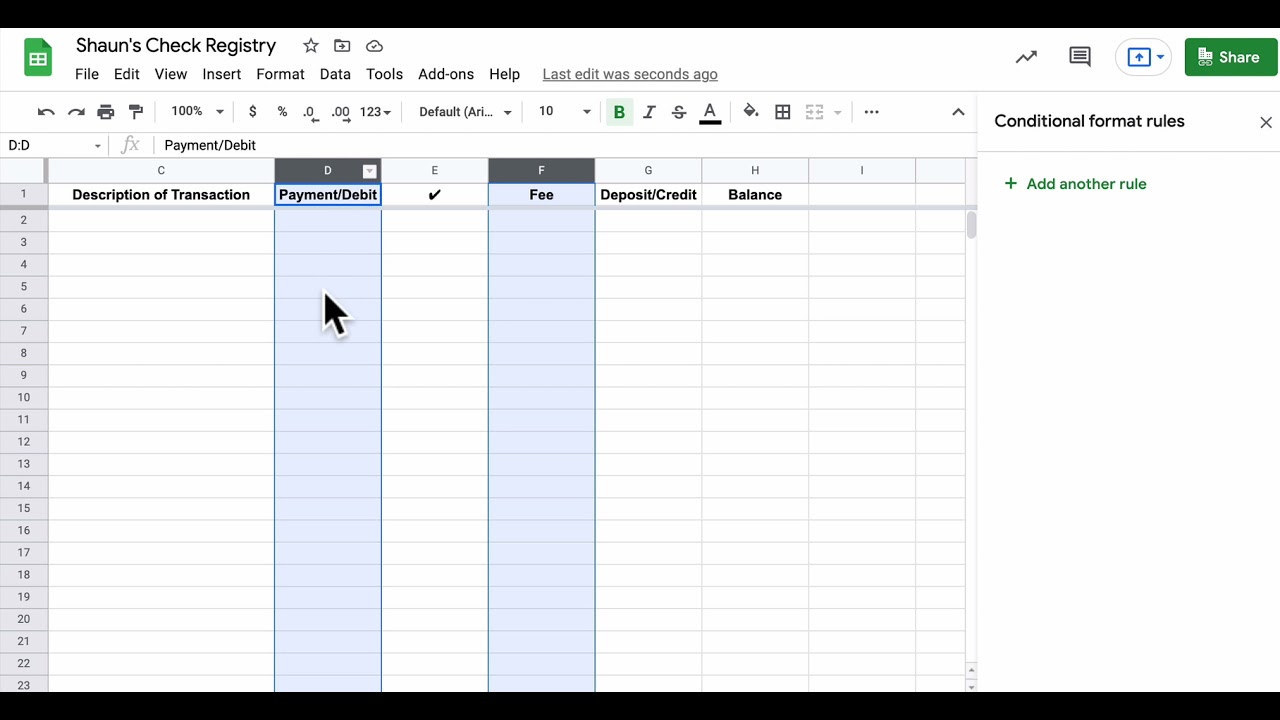This screenshot has height=720, width=1280.
Task: Open the activity dashboard trend icon
Action: pyautogui.click(x=1026, y=57)
